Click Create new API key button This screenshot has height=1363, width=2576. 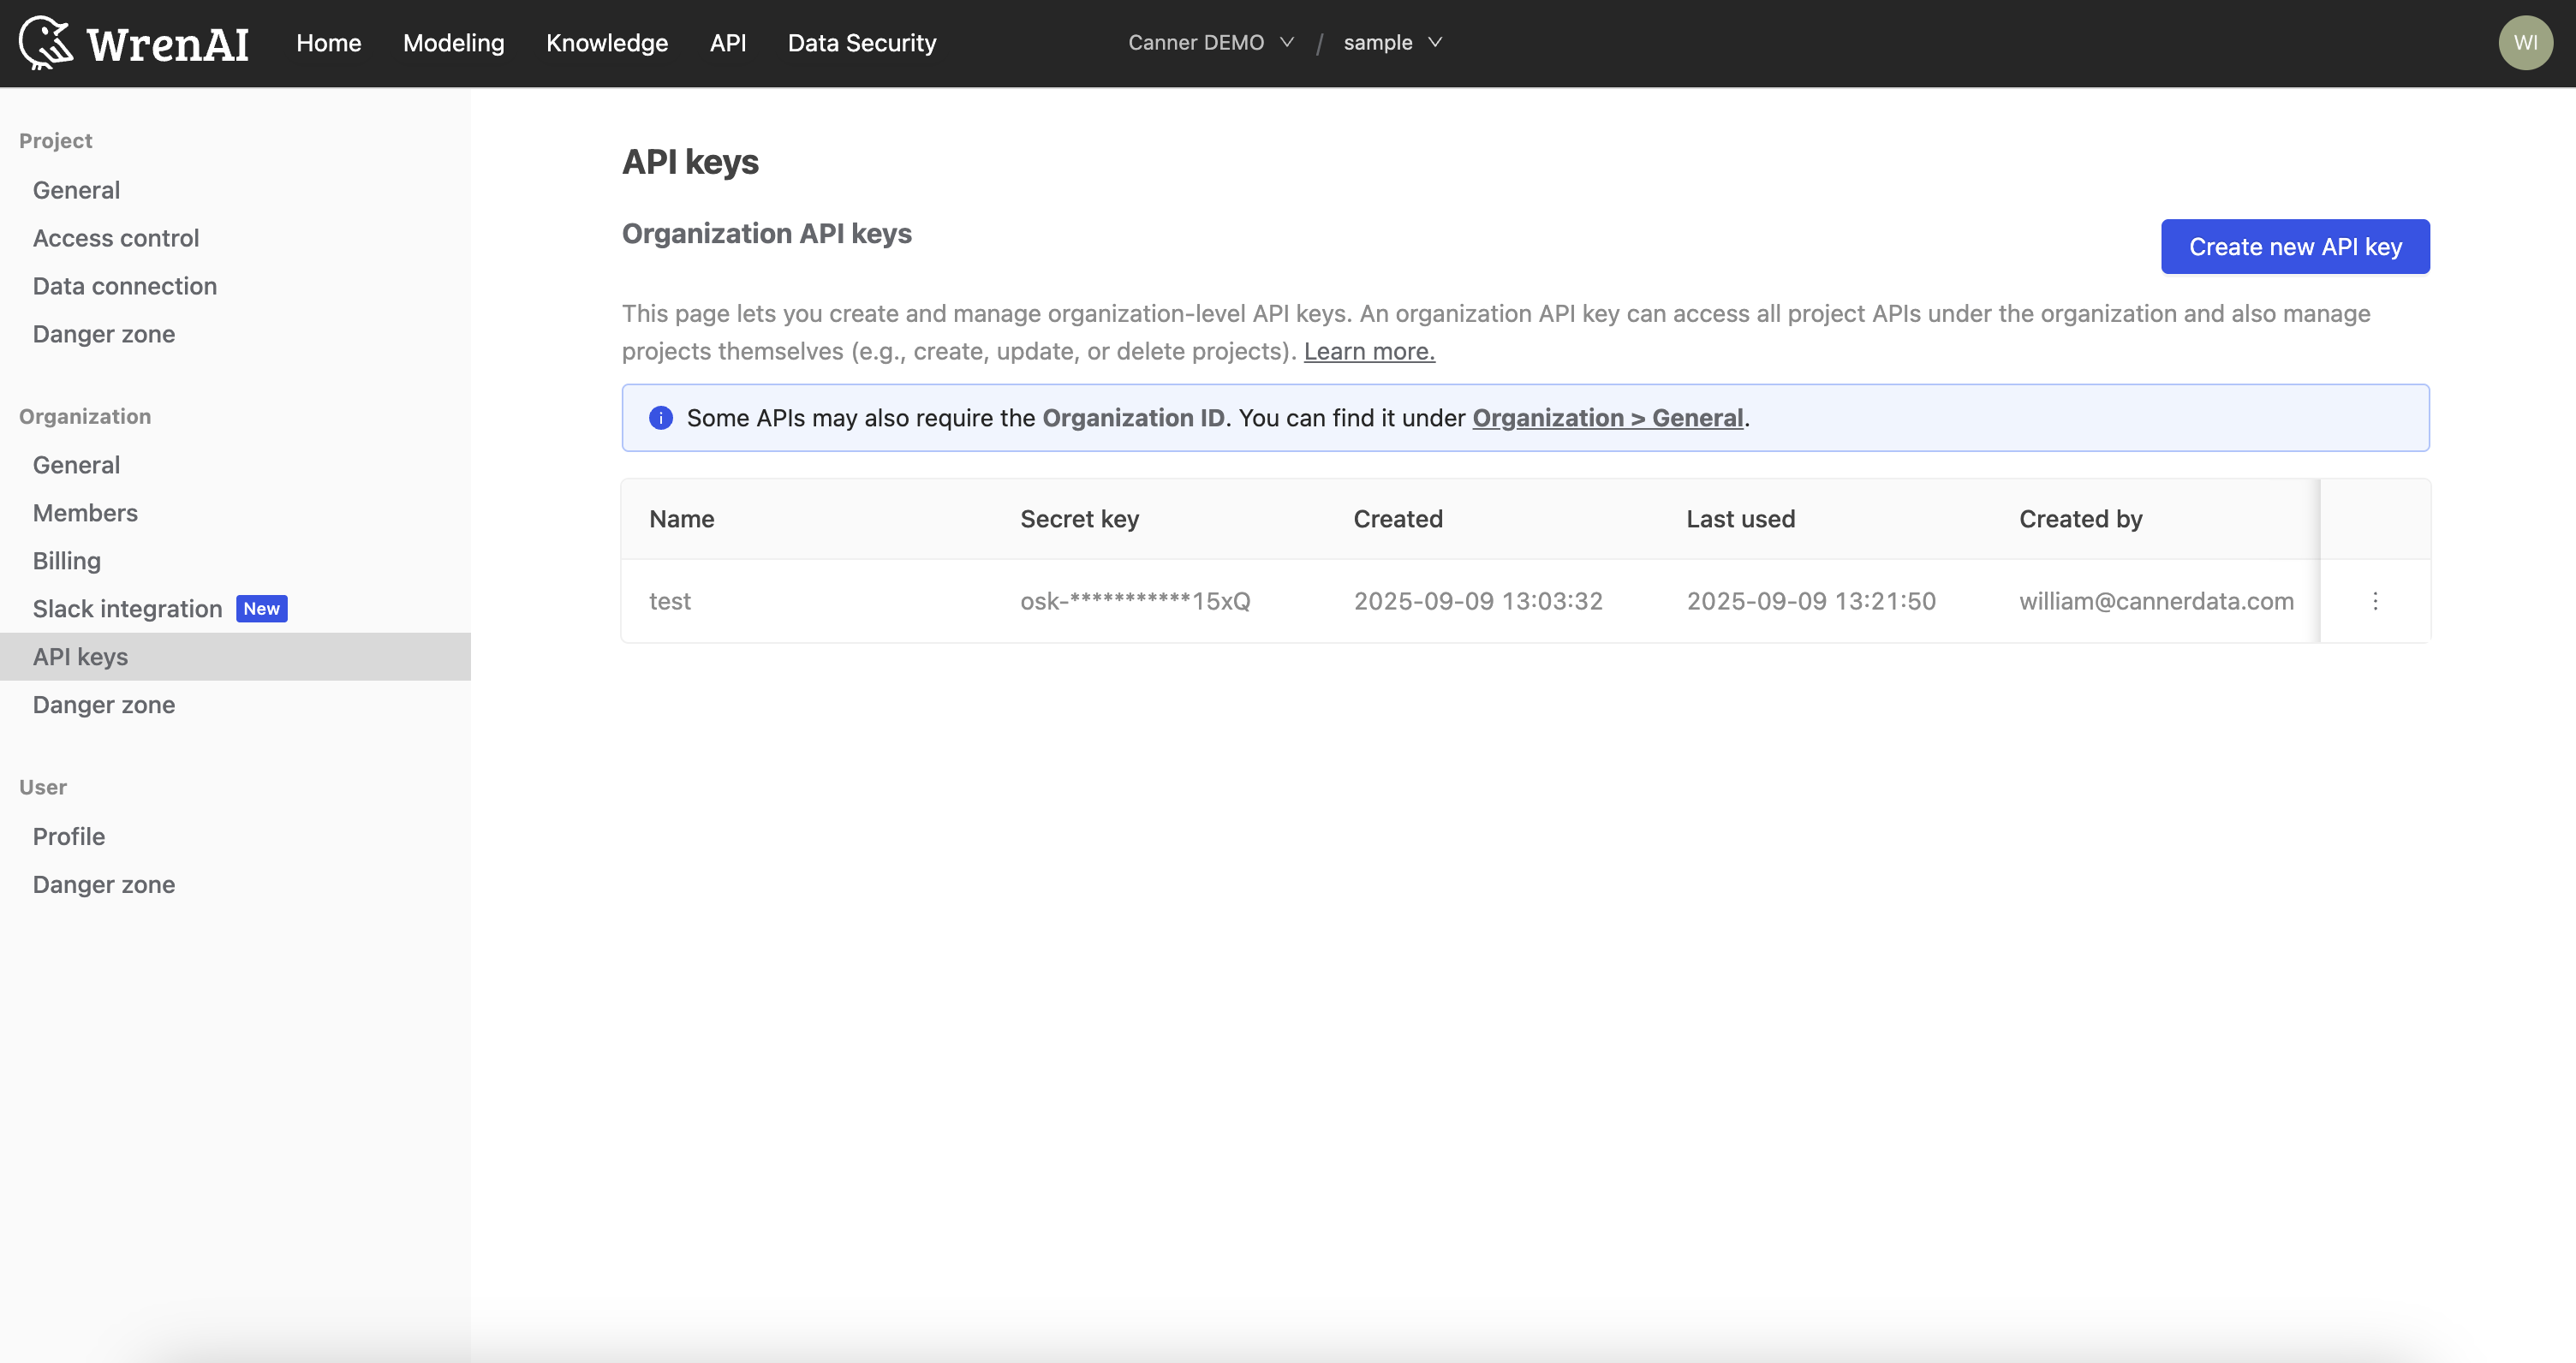coord(2295,247)
